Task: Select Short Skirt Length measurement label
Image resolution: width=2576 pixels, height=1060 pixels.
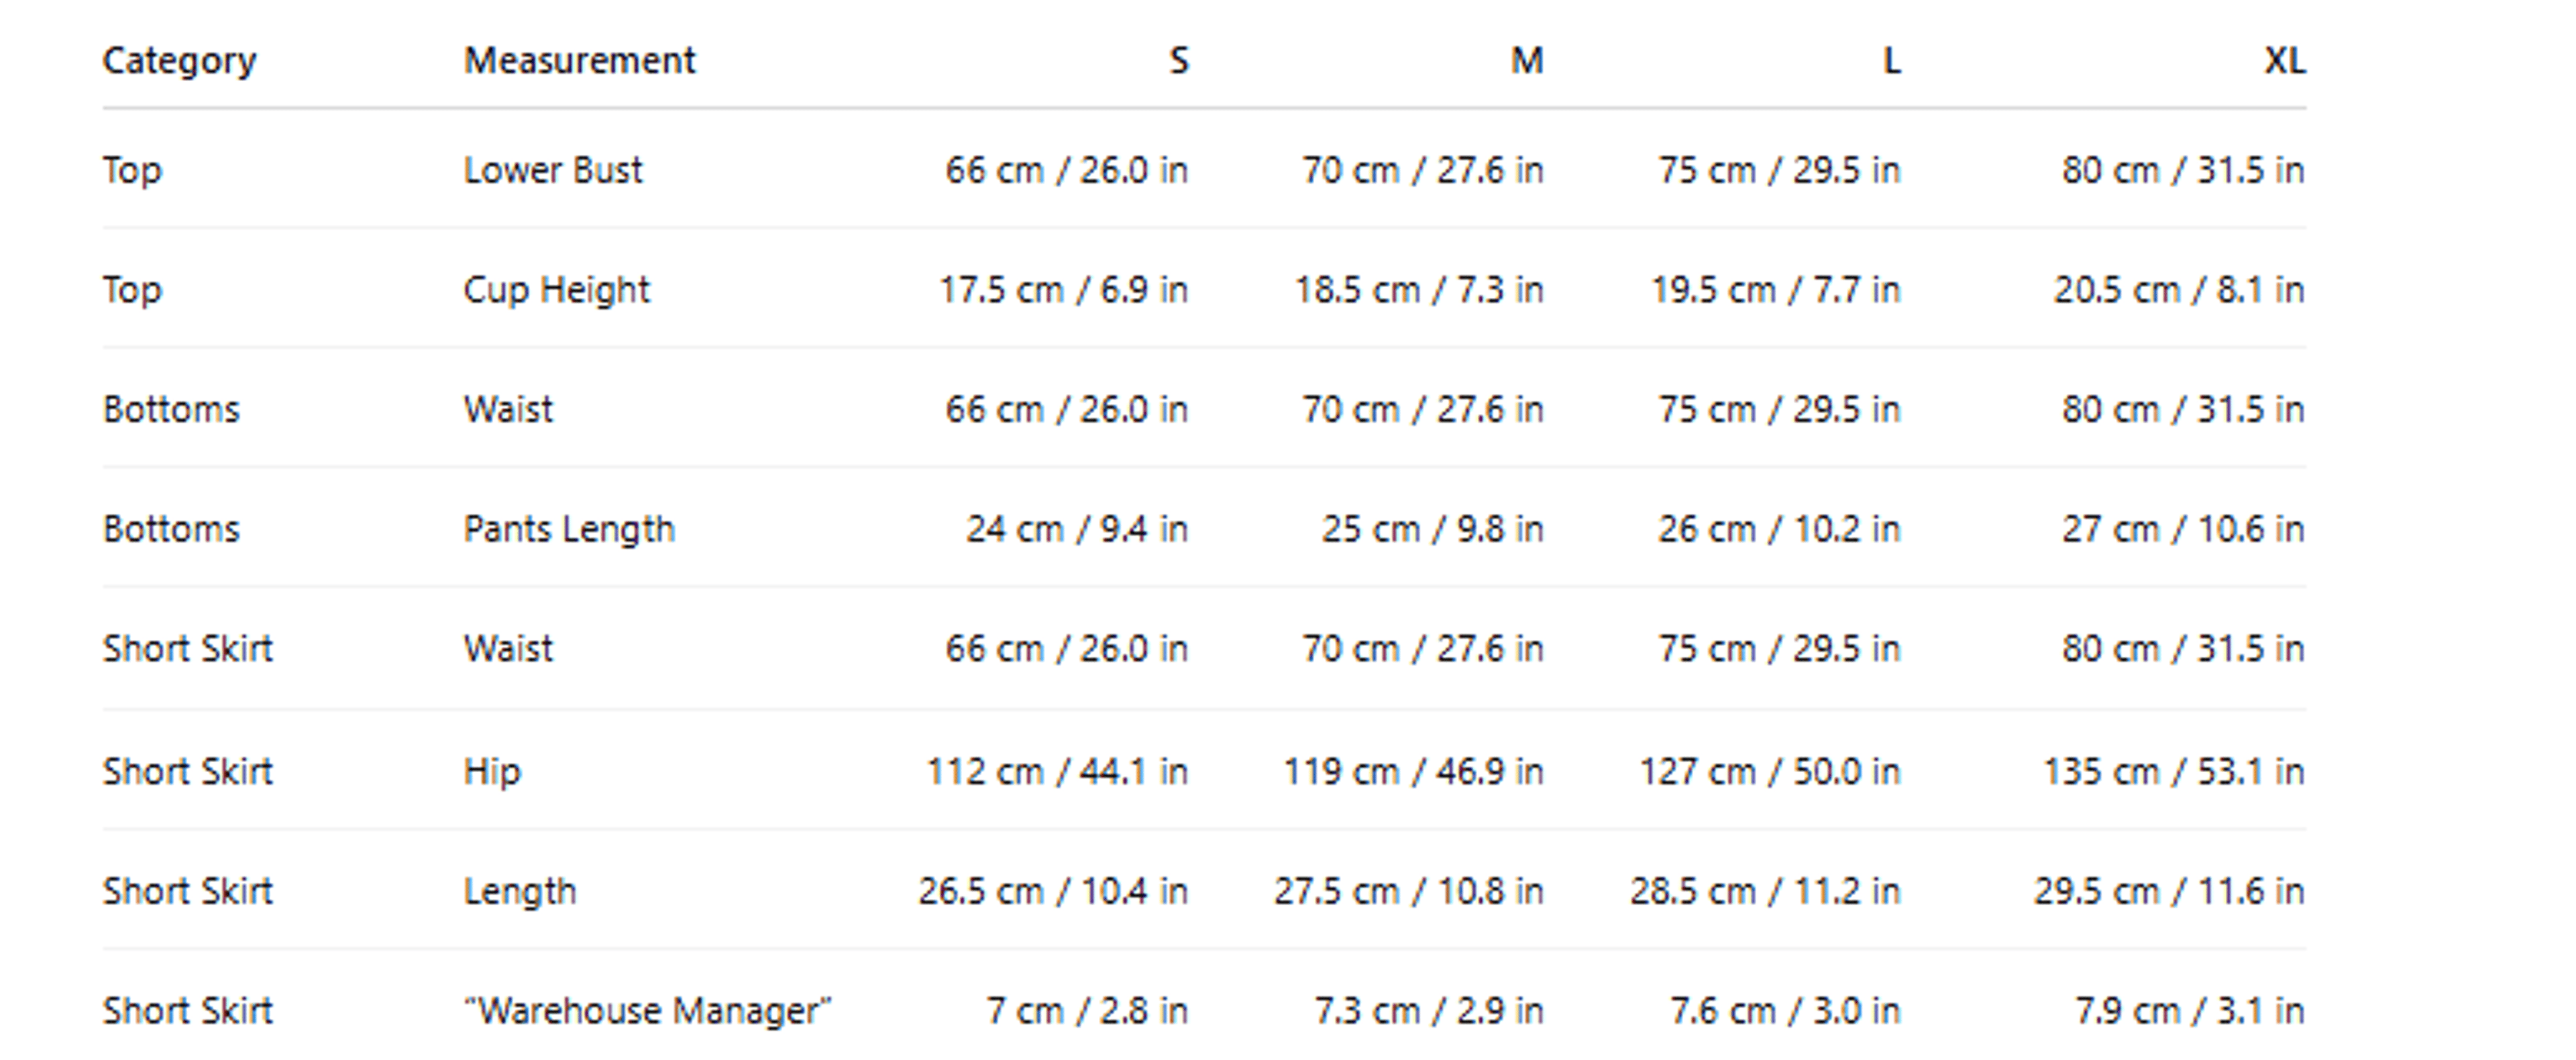Action: tap(520, 892)
